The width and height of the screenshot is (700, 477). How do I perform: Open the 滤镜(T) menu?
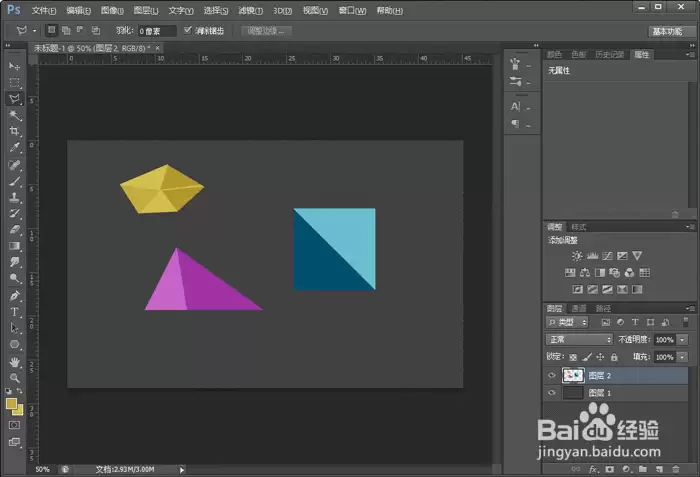(x=250, y=10)
